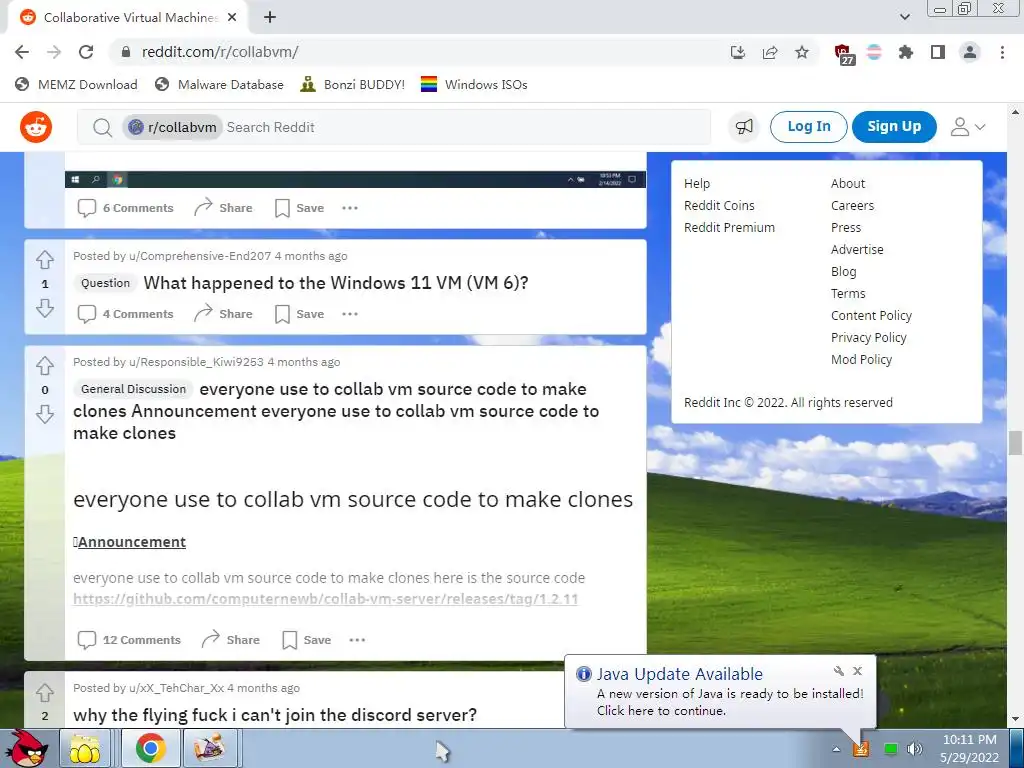Screen dimensions: 1024x768
Task: Click the volume speaker tray icon
Action: tap(915, 749)
